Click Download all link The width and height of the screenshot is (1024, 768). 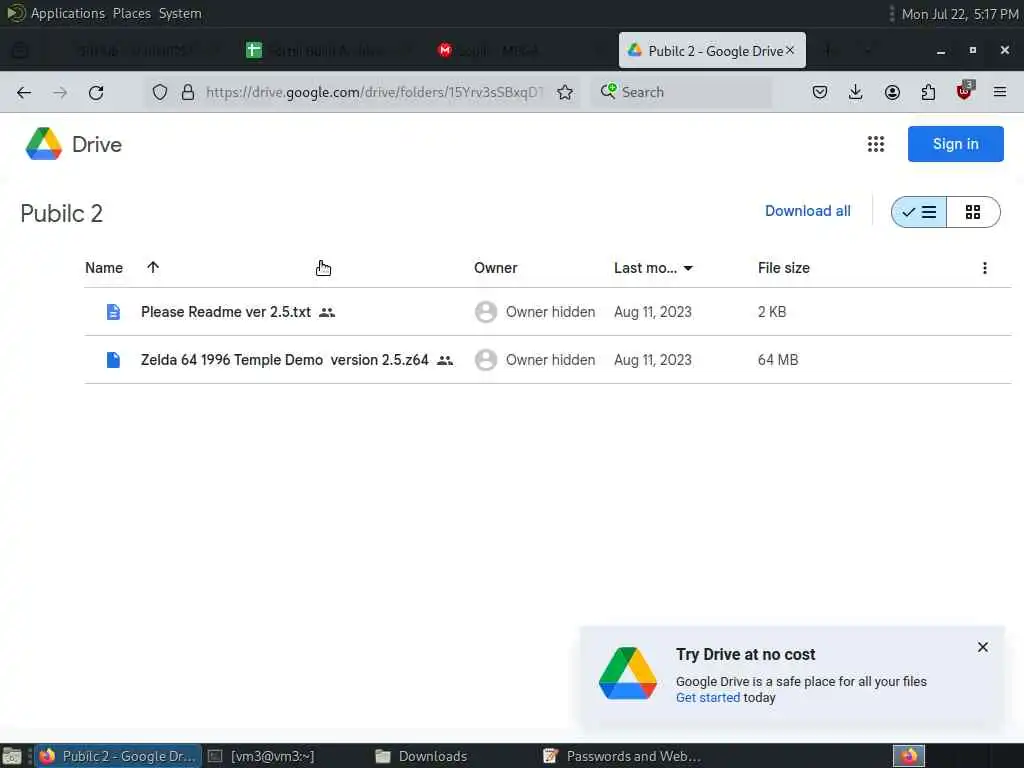[x=808, y=211]
